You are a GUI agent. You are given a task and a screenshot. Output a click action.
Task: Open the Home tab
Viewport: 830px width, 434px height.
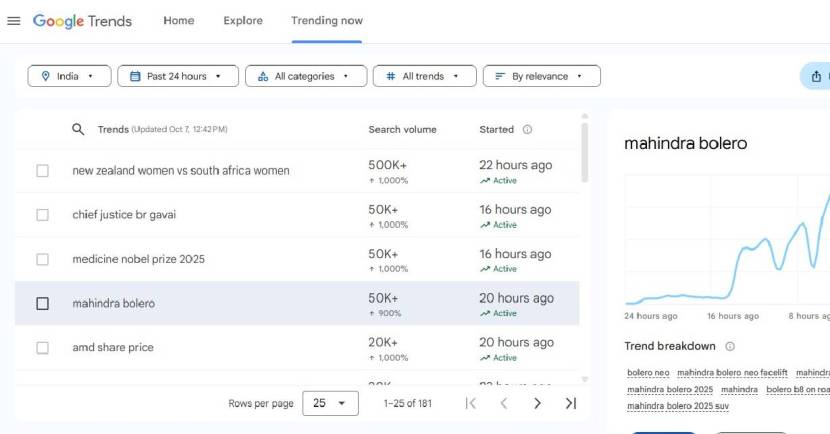[179, 21]
